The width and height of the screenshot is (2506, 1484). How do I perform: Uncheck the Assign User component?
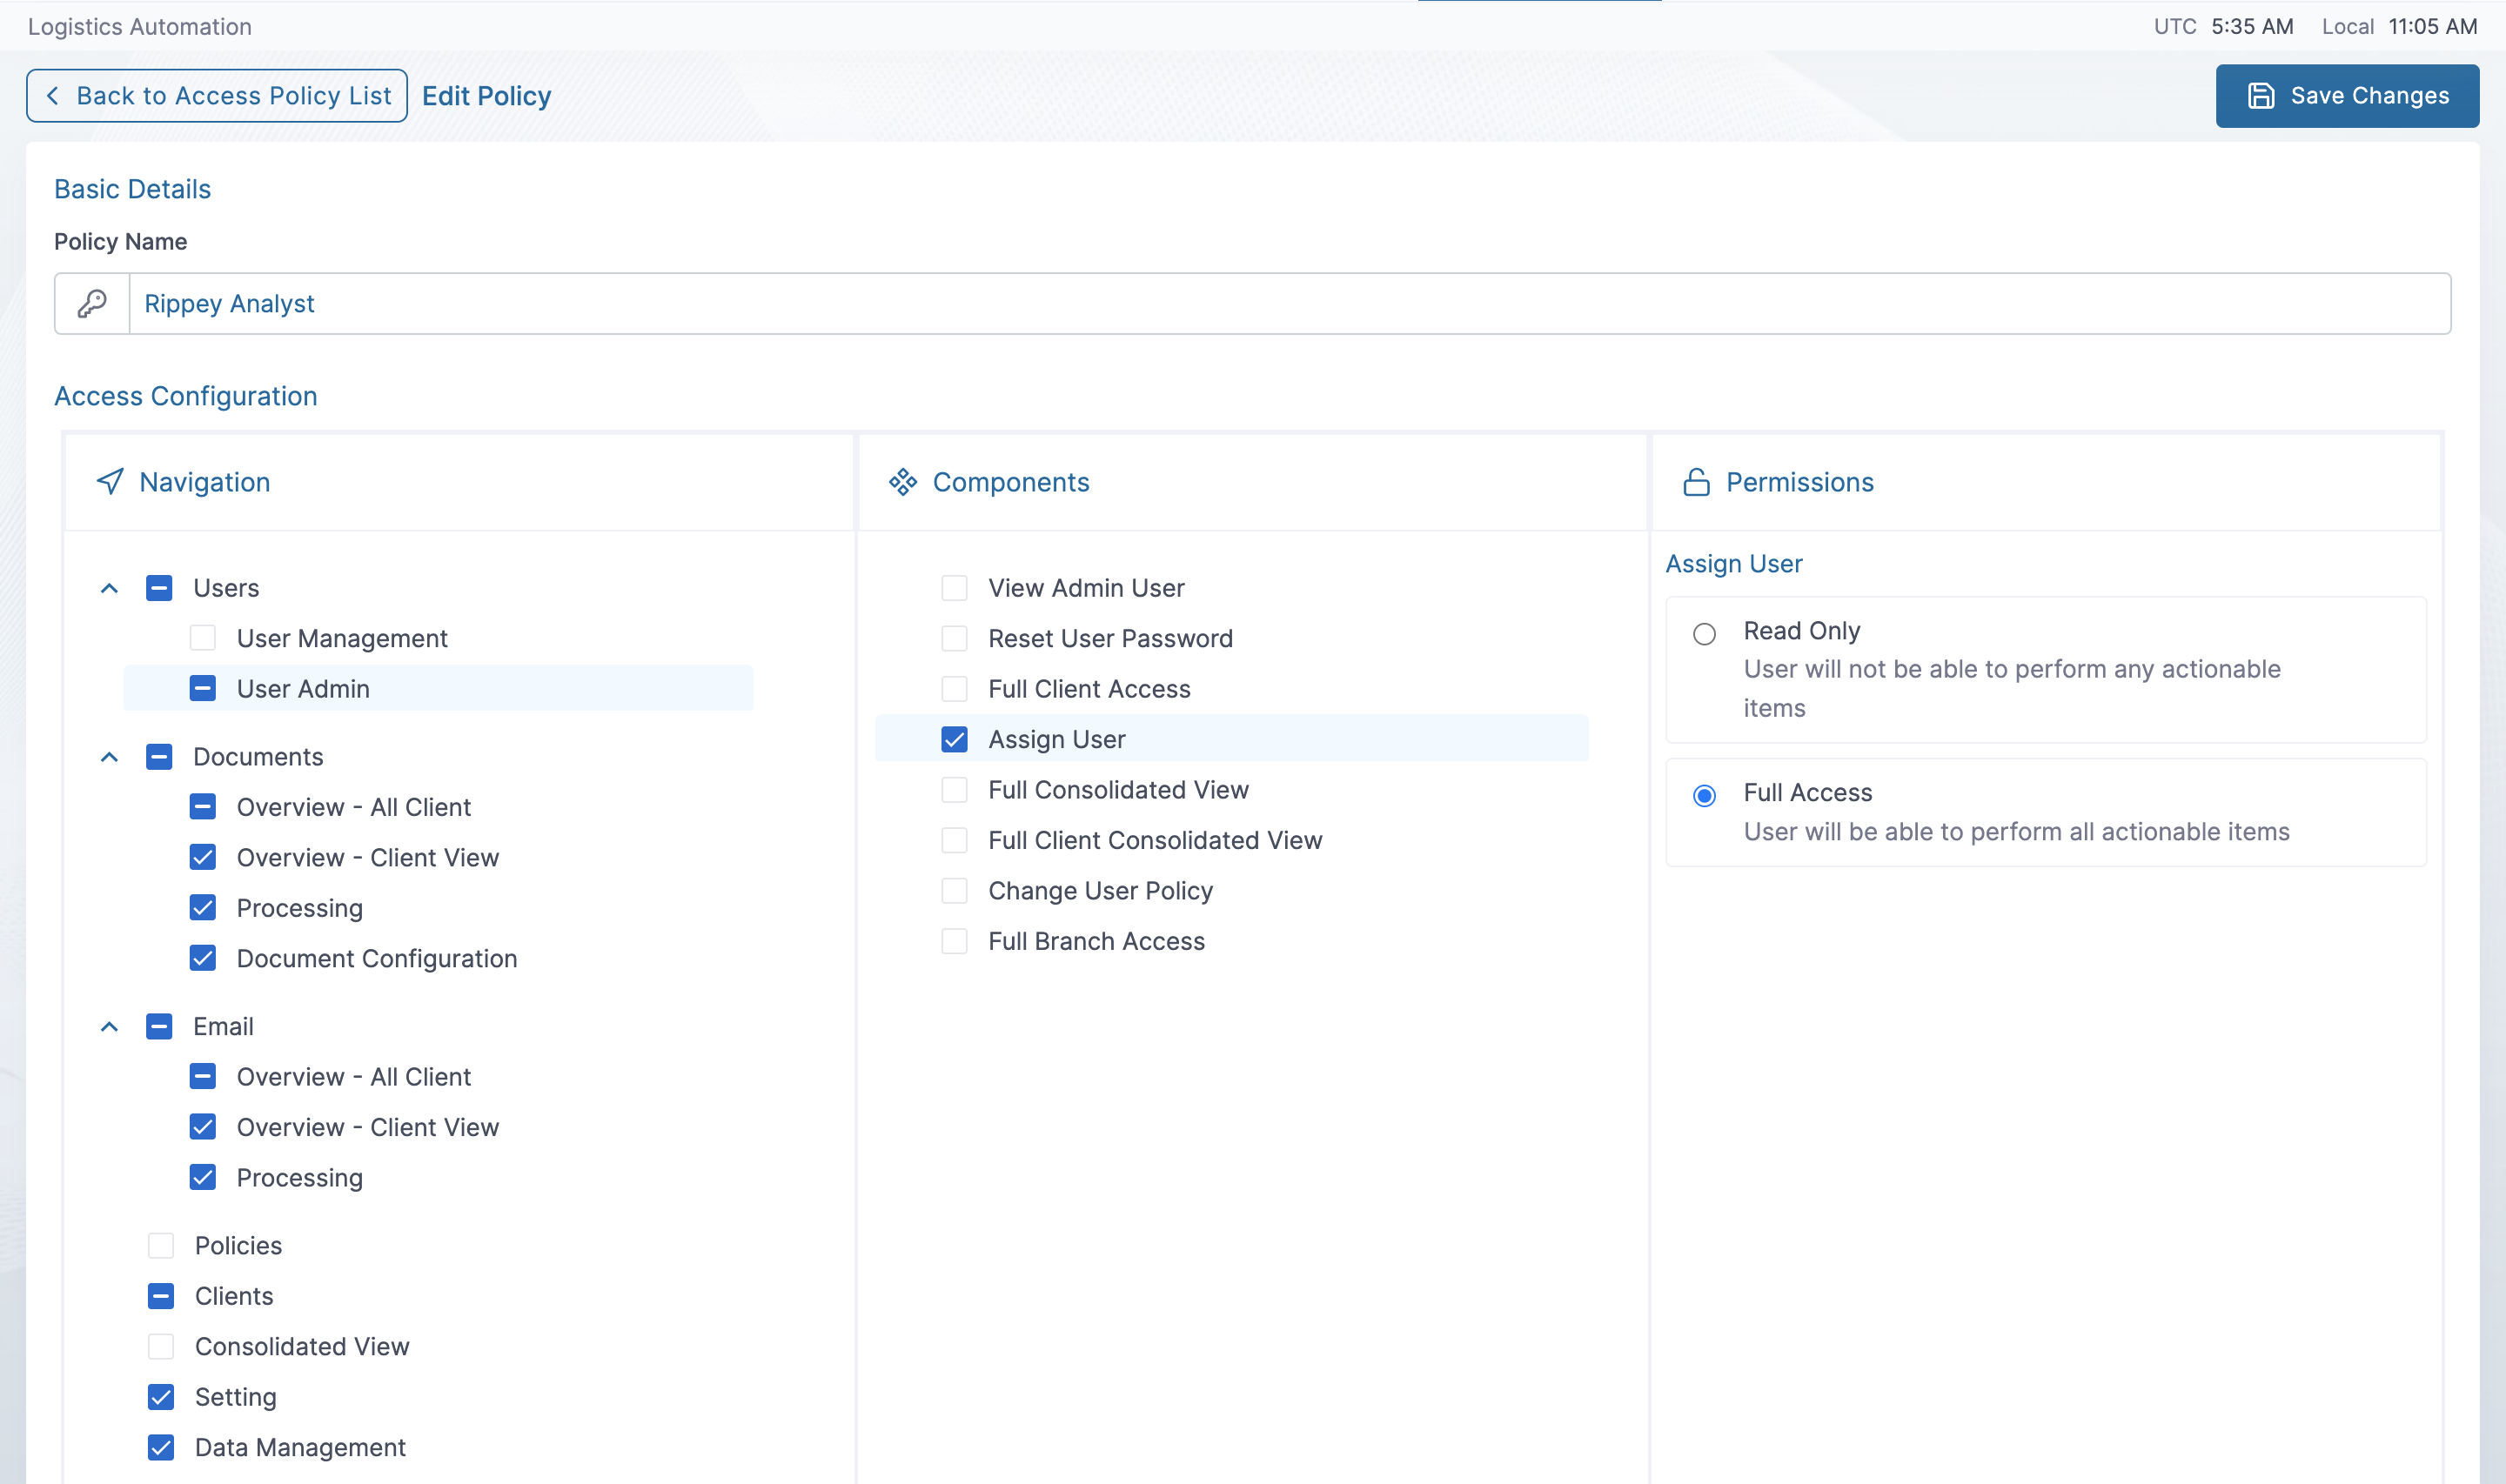(x=954, y=740)
